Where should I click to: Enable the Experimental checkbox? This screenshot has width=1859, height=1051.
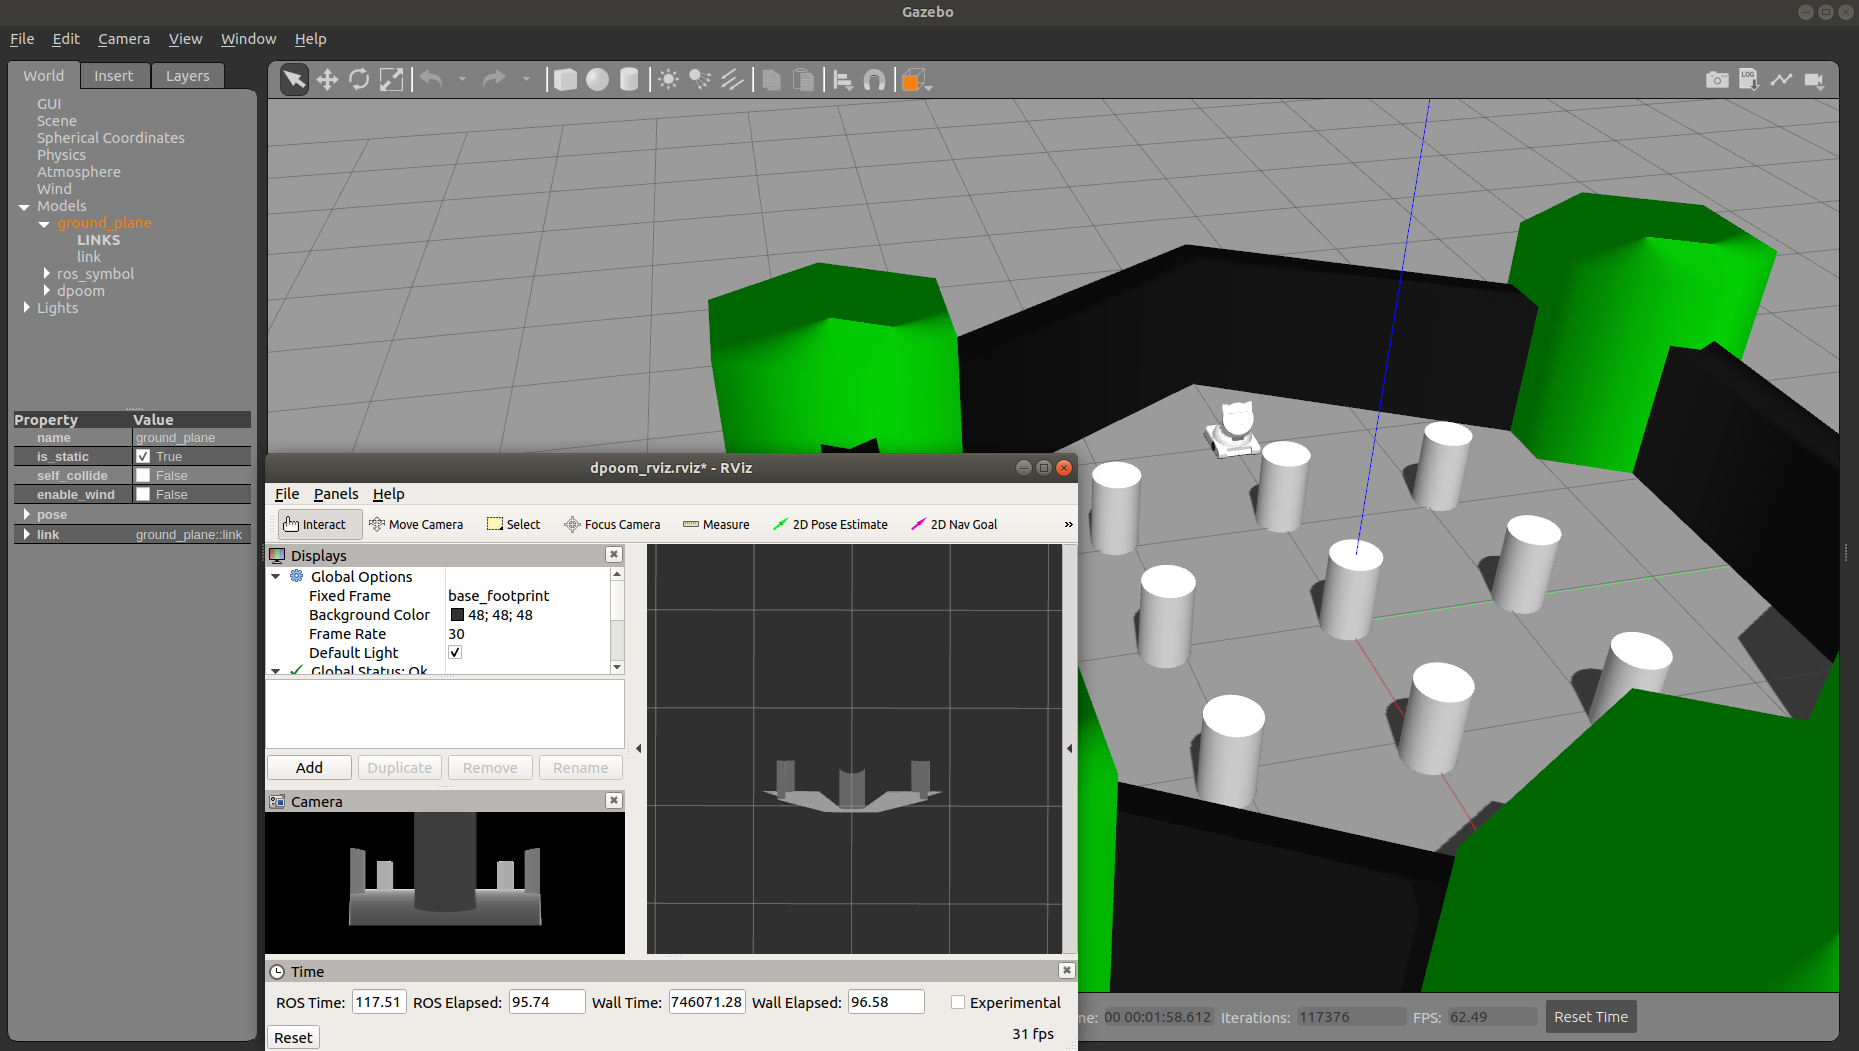[958, 1003]
